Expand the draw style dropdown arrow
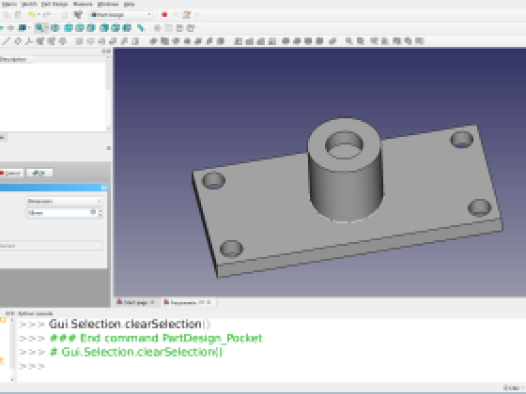The height and width of the screenshot is (394, 526). tap(30, 28)
